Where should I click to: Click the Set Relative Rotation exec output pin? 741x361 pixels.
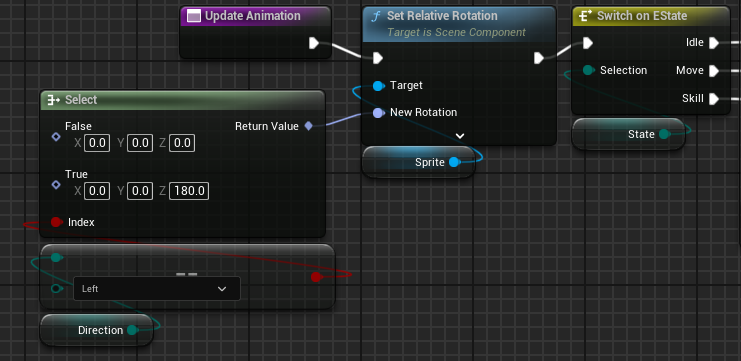click(x=538, y=58)
